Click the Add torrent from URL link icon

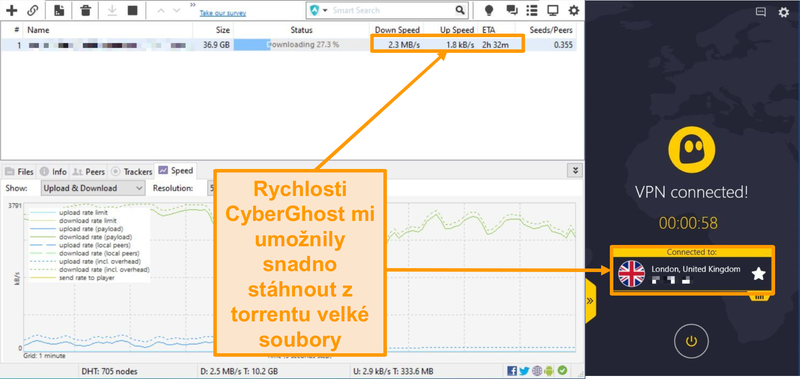tap(33, 10)
